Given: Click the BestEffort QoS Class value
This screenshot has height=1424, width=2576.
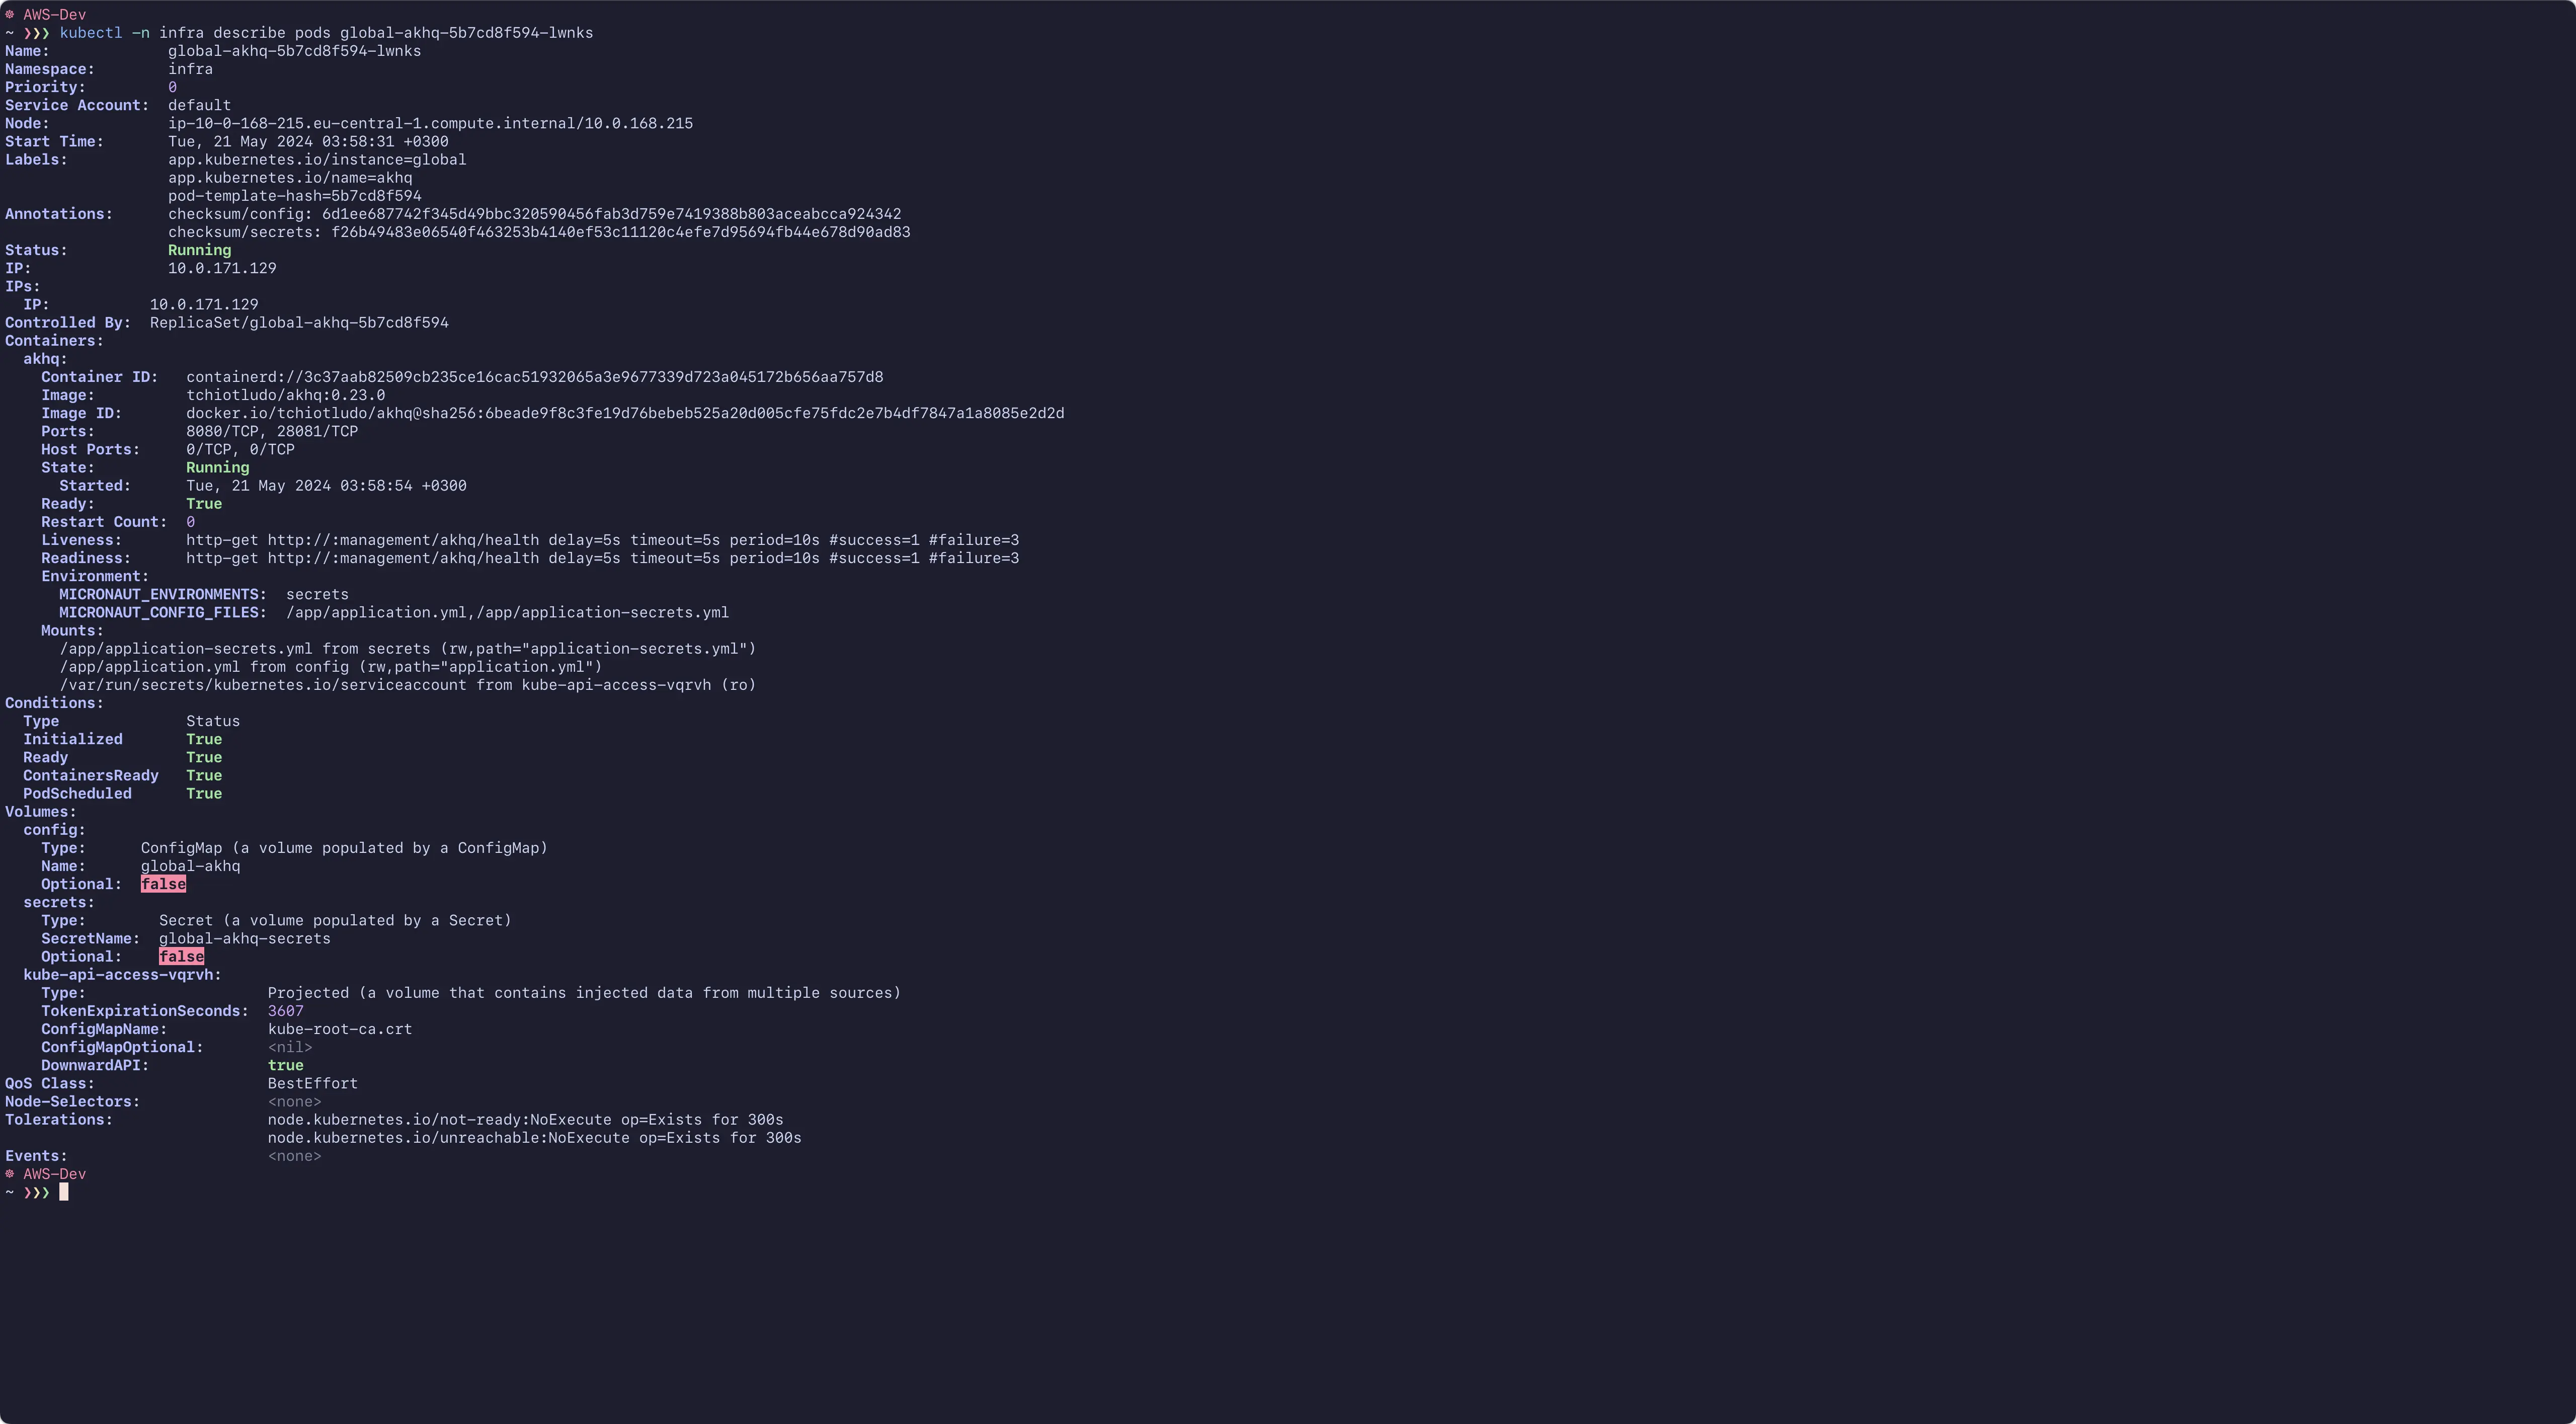Looking at the screenshot, I should [x=312, y=1084].
